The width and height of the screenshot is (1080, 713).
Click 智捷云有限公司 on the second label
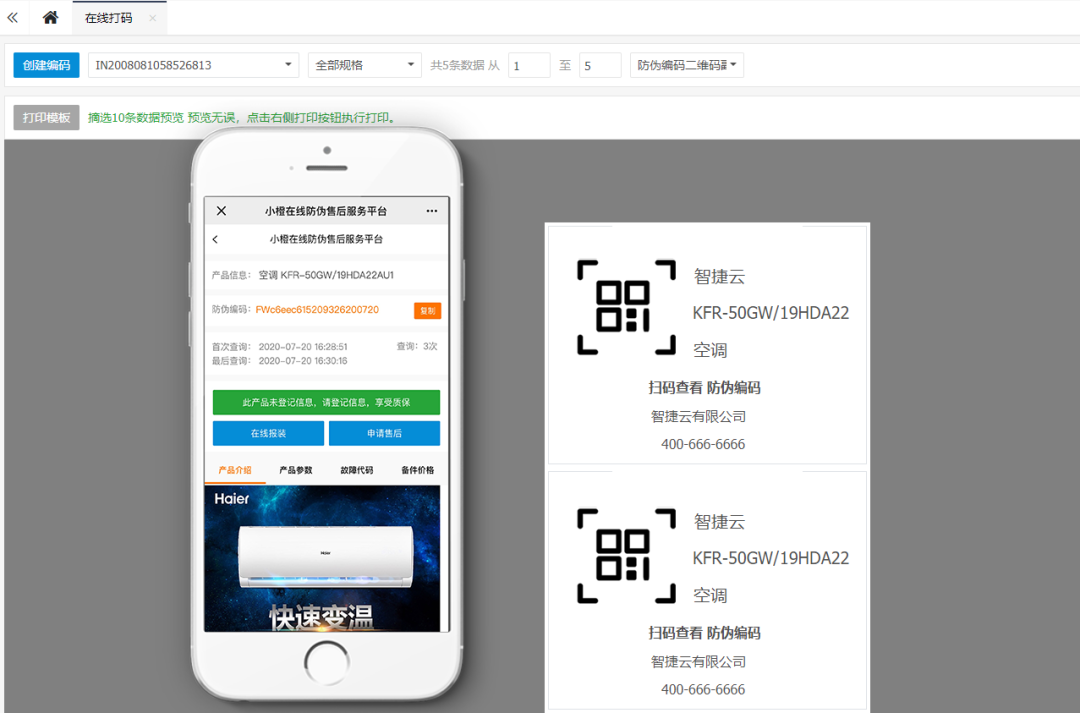click(698, 662)
